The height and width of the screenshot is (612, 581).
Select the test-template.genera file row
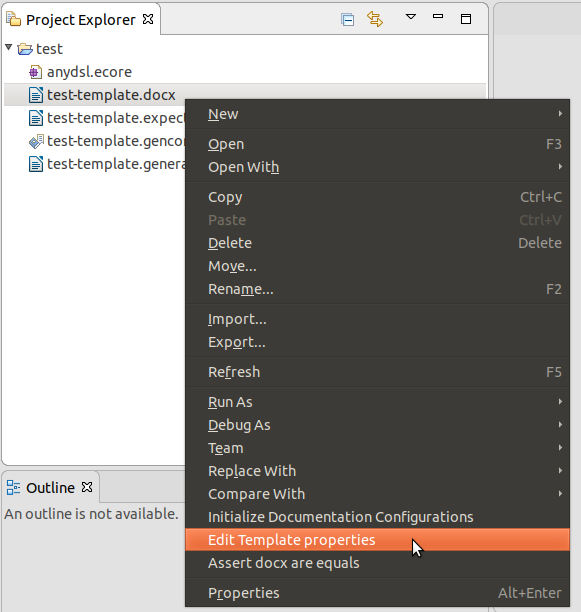pos(95,164)
